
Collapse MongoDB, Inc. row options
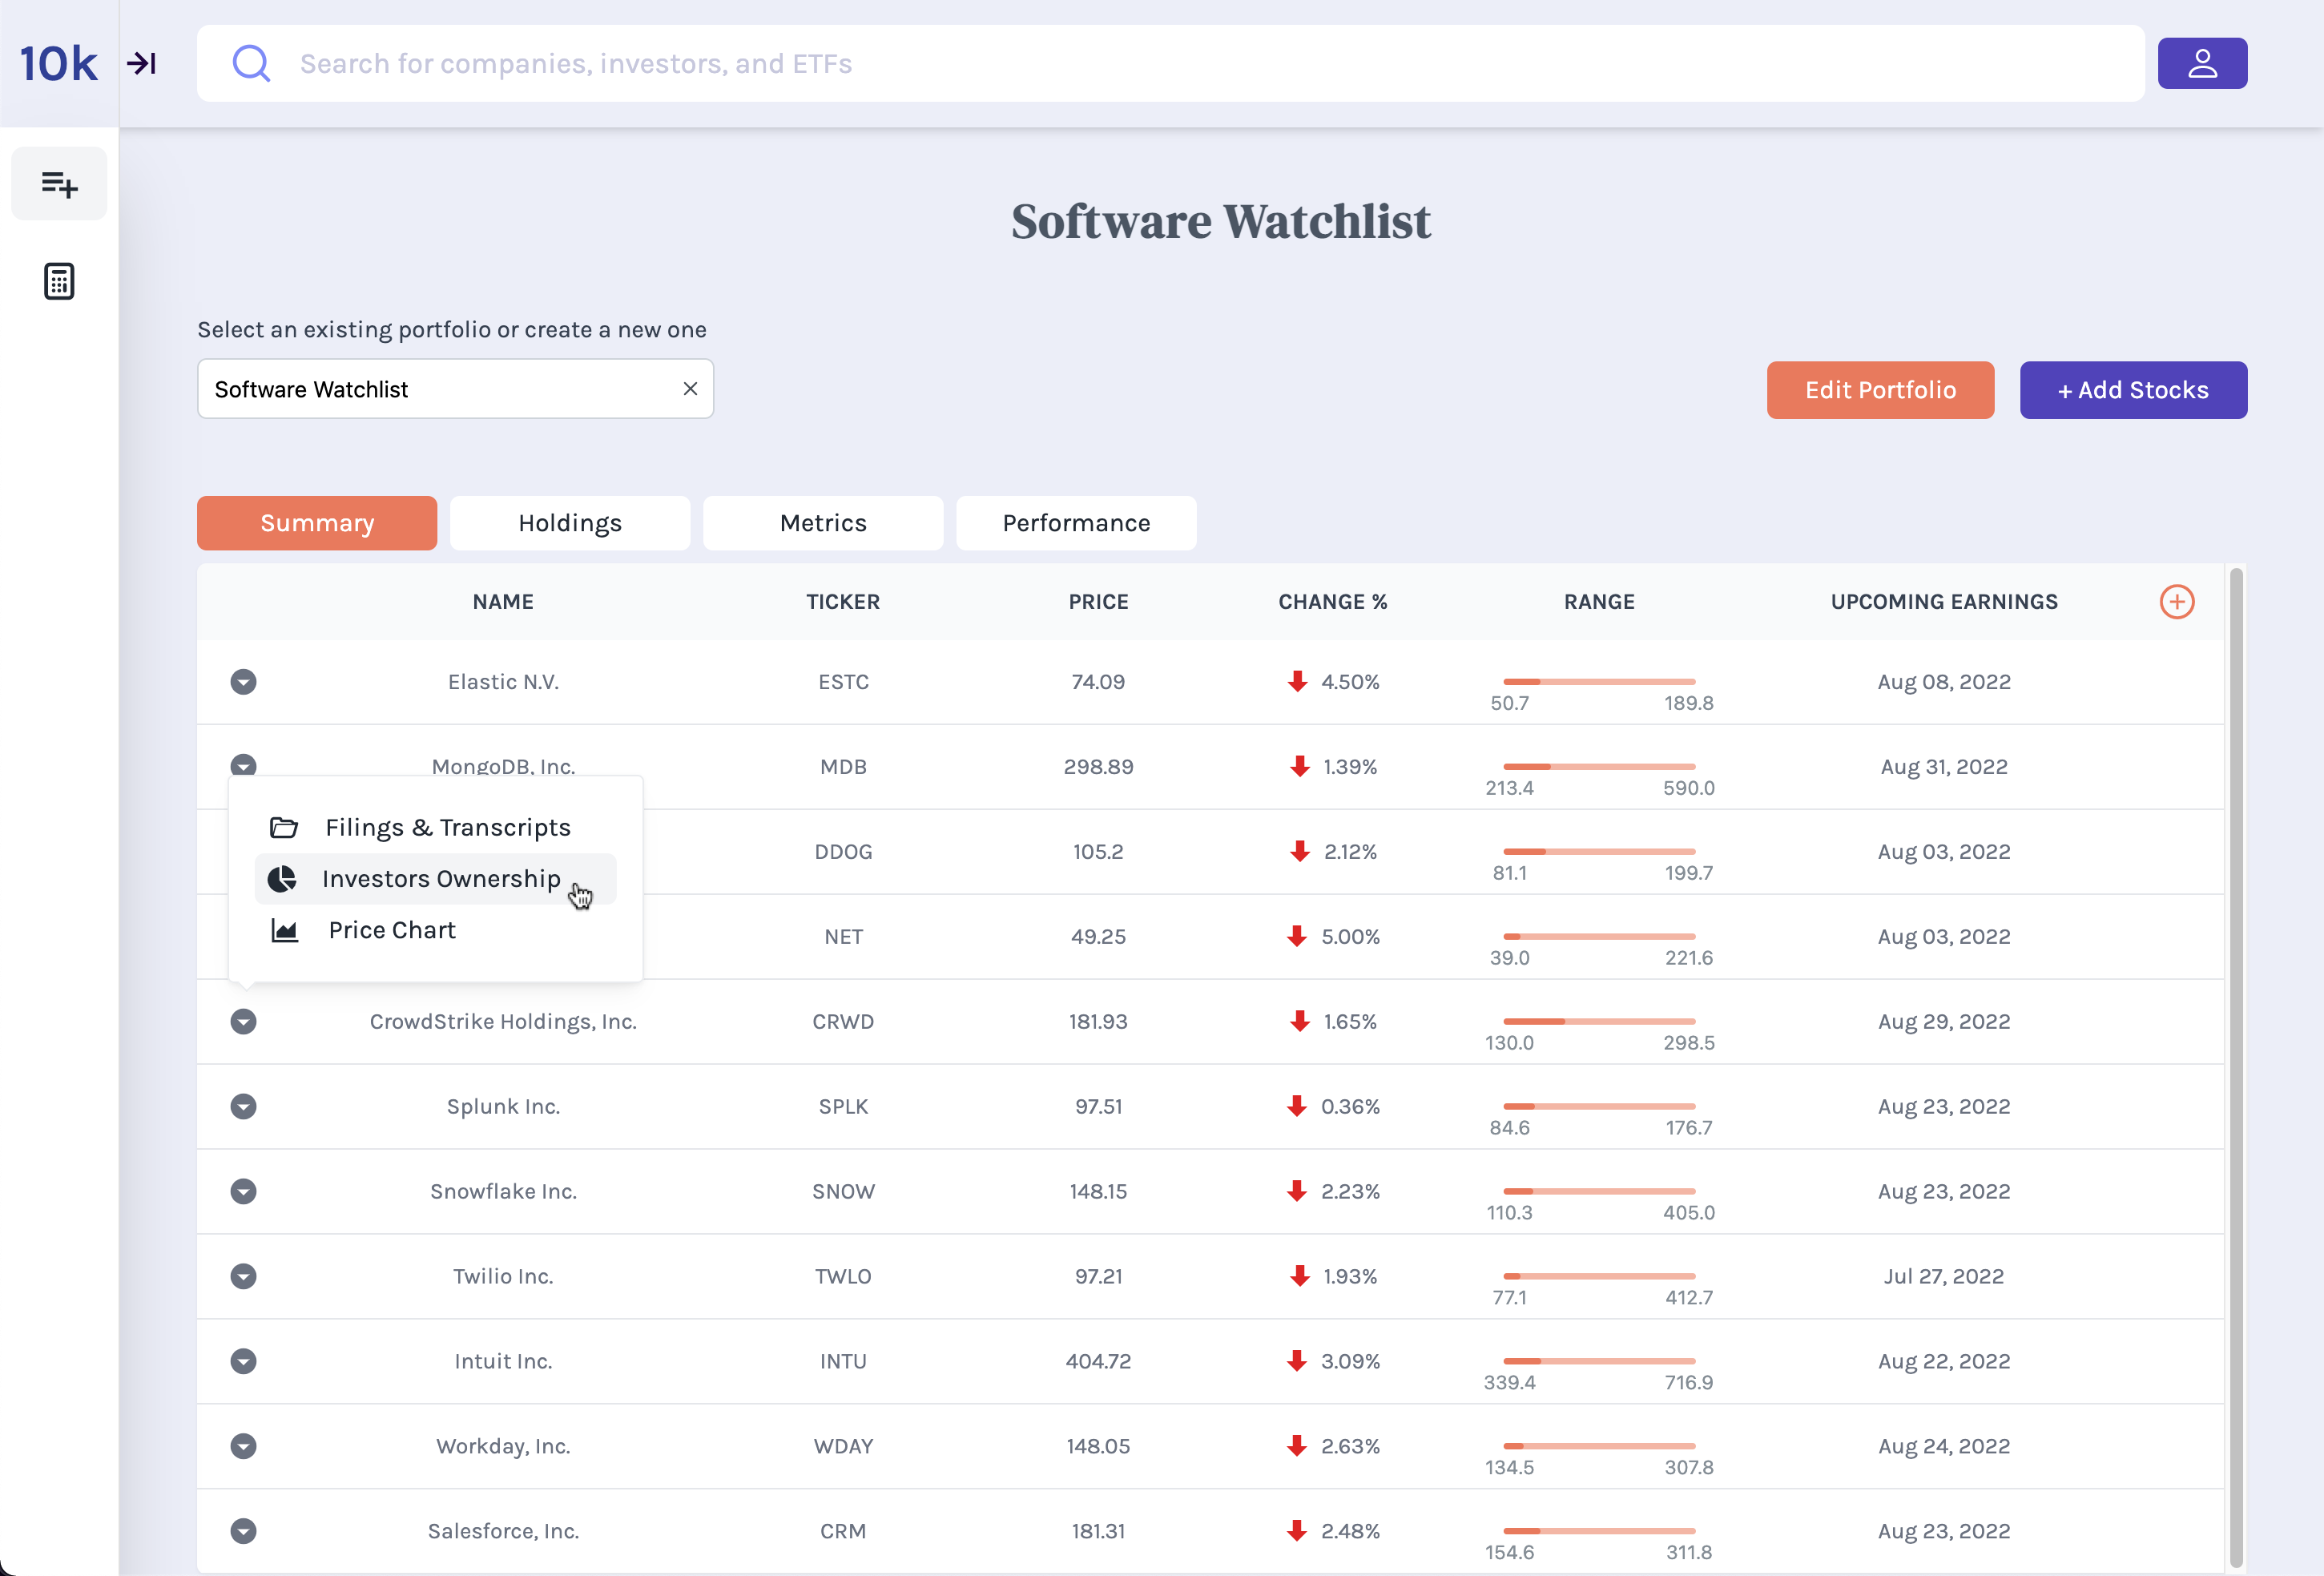pos(243,766)
